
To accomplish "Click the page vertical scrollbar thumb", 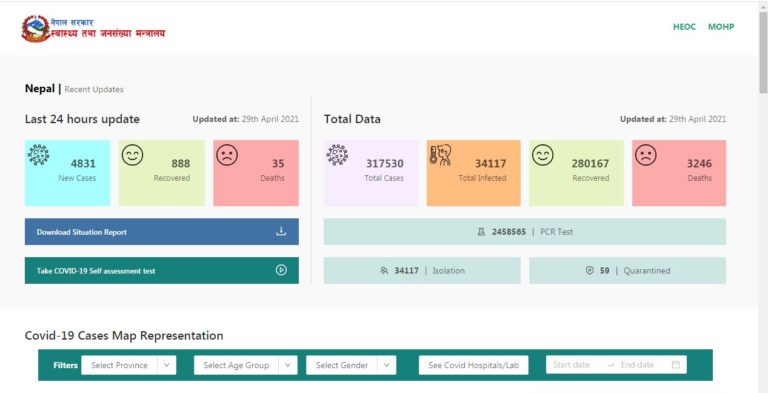I will [763, 51].
